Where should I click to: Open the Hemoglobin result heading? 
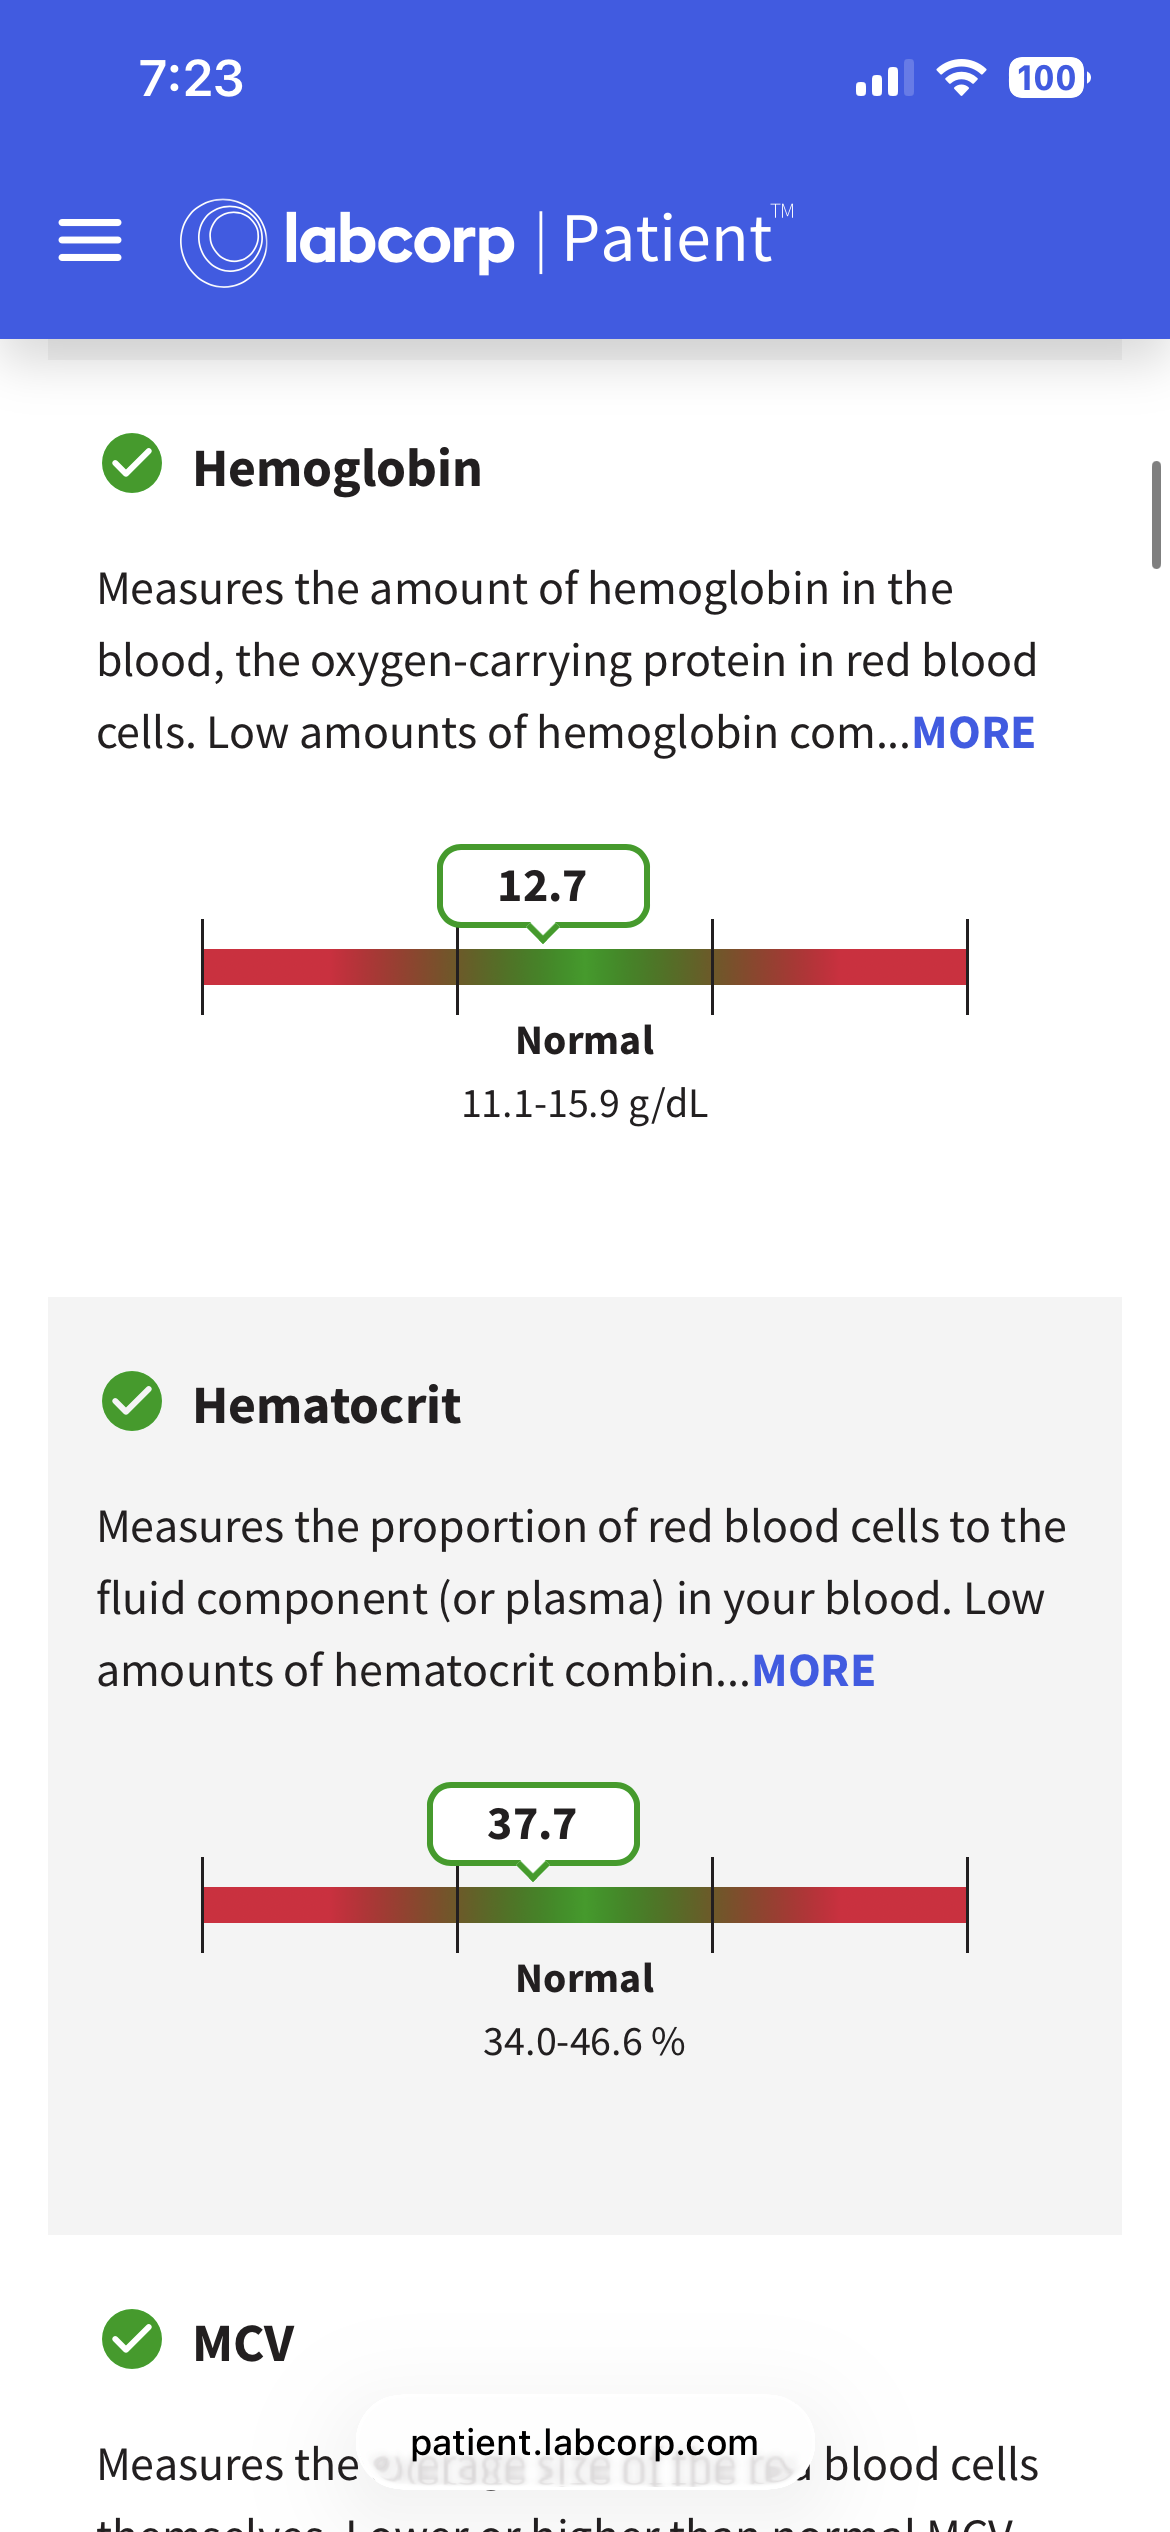pyautogui.click(x=337, y=468)
